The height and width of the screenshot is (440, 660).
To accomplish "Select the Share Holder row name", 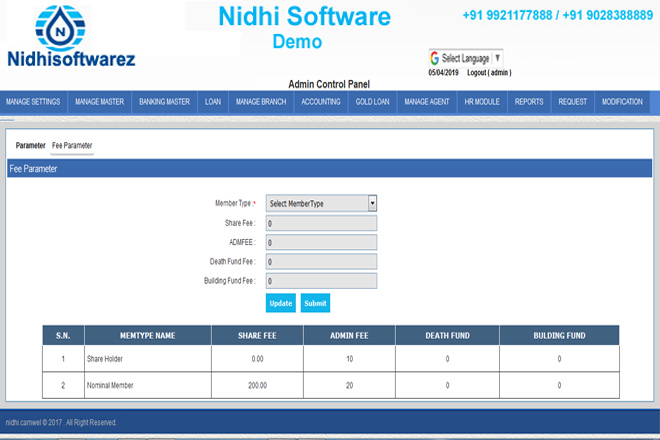I will click(x=105, y=359).
